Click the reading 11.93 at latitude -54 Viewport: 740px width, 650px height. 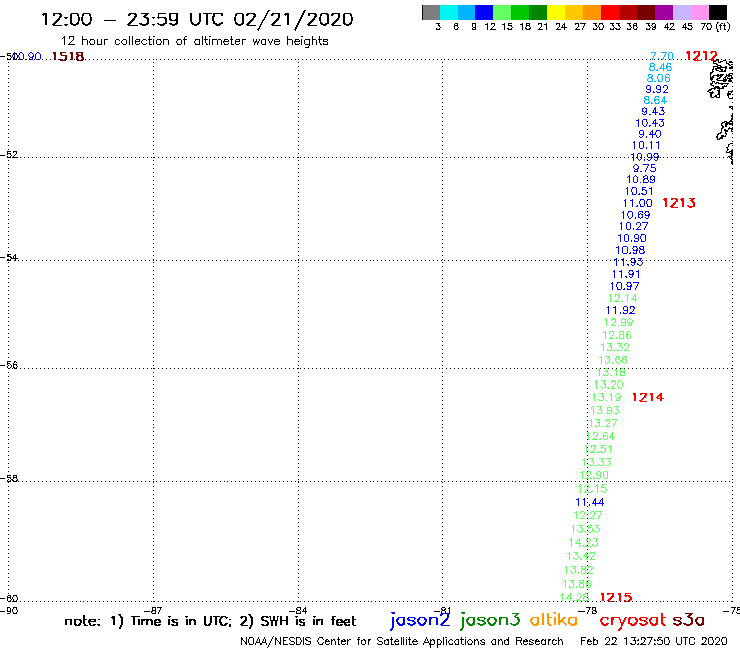coord(628,262)
